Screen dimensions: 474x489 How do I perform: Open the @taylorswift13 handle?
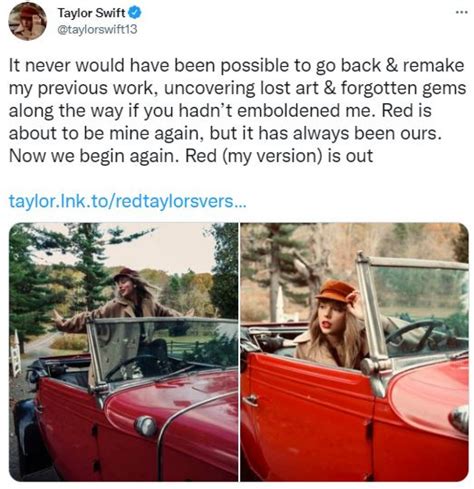click(97, 30)
